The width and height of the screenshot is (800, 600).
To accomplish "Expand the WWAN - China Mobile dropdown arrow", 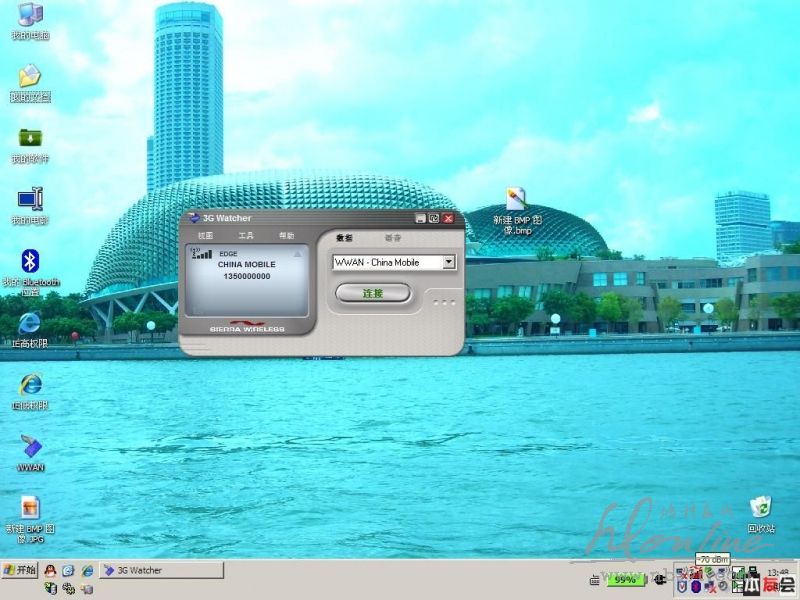I will click(x=449, y=262).
